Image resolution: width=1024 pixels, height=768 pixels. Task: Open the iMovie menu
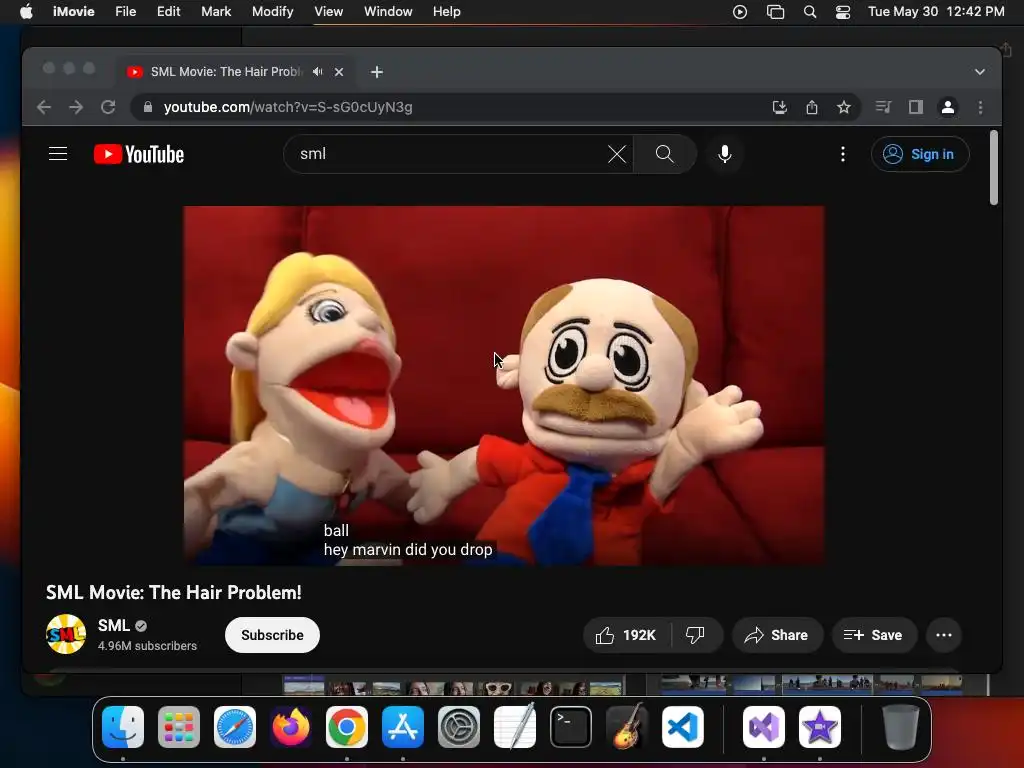point(73,12)
